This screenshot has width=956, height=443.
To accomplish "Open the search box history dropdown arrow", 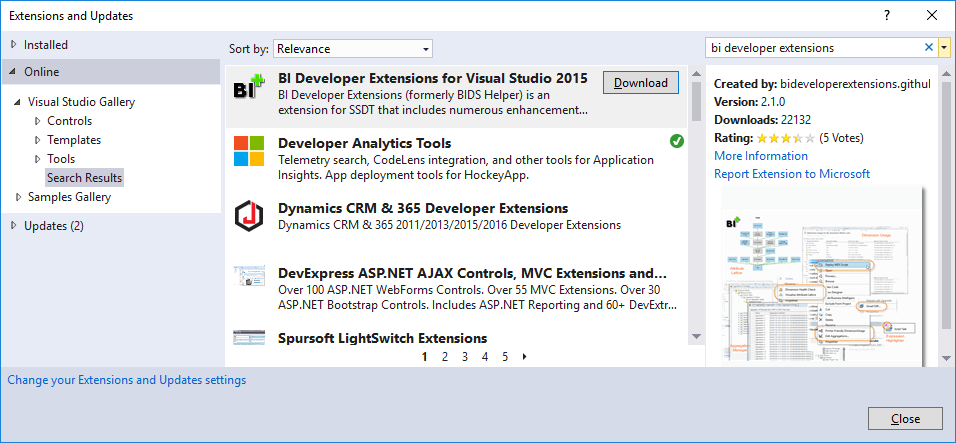I will click(944, 48).
